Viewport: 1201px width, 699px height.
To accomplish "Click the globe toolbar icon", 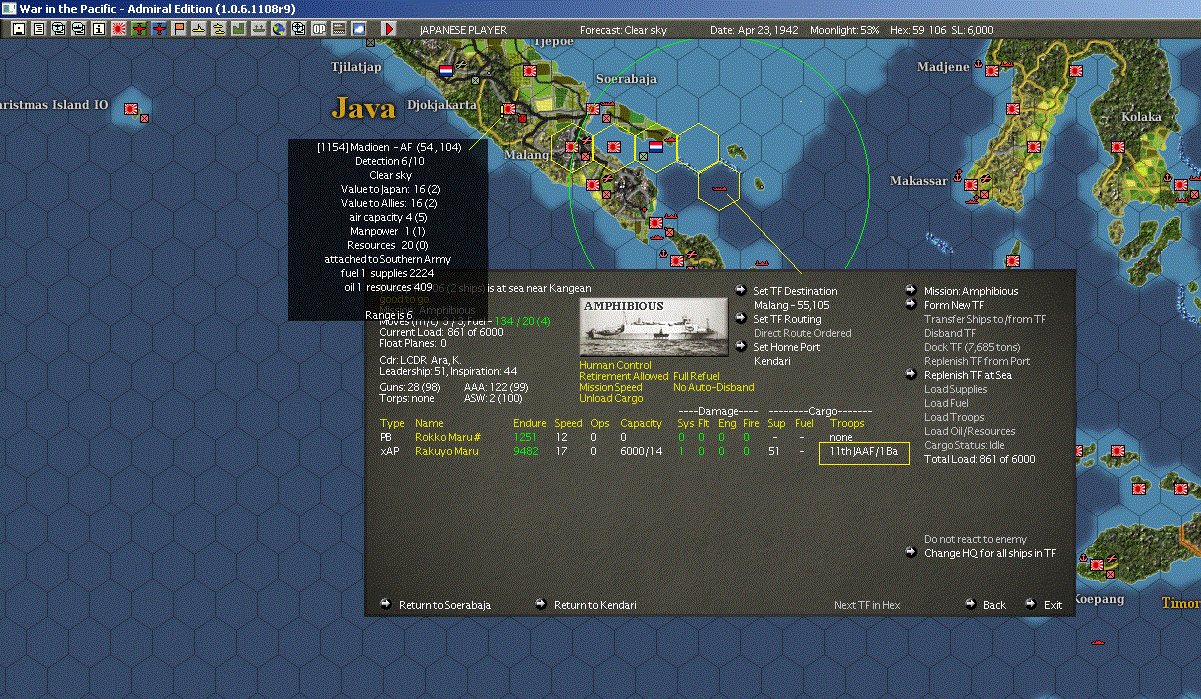I will point(278,29).
